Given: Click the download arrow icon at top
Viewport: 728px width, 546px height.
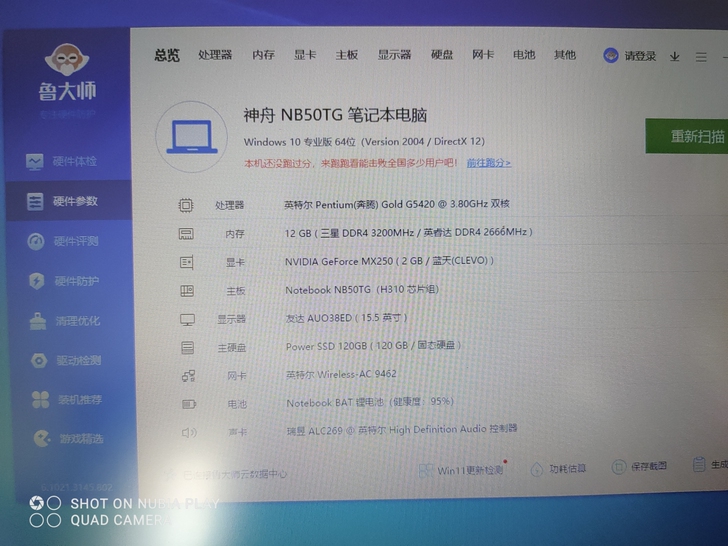Looking at the screenshot, I should click(675, 57).
